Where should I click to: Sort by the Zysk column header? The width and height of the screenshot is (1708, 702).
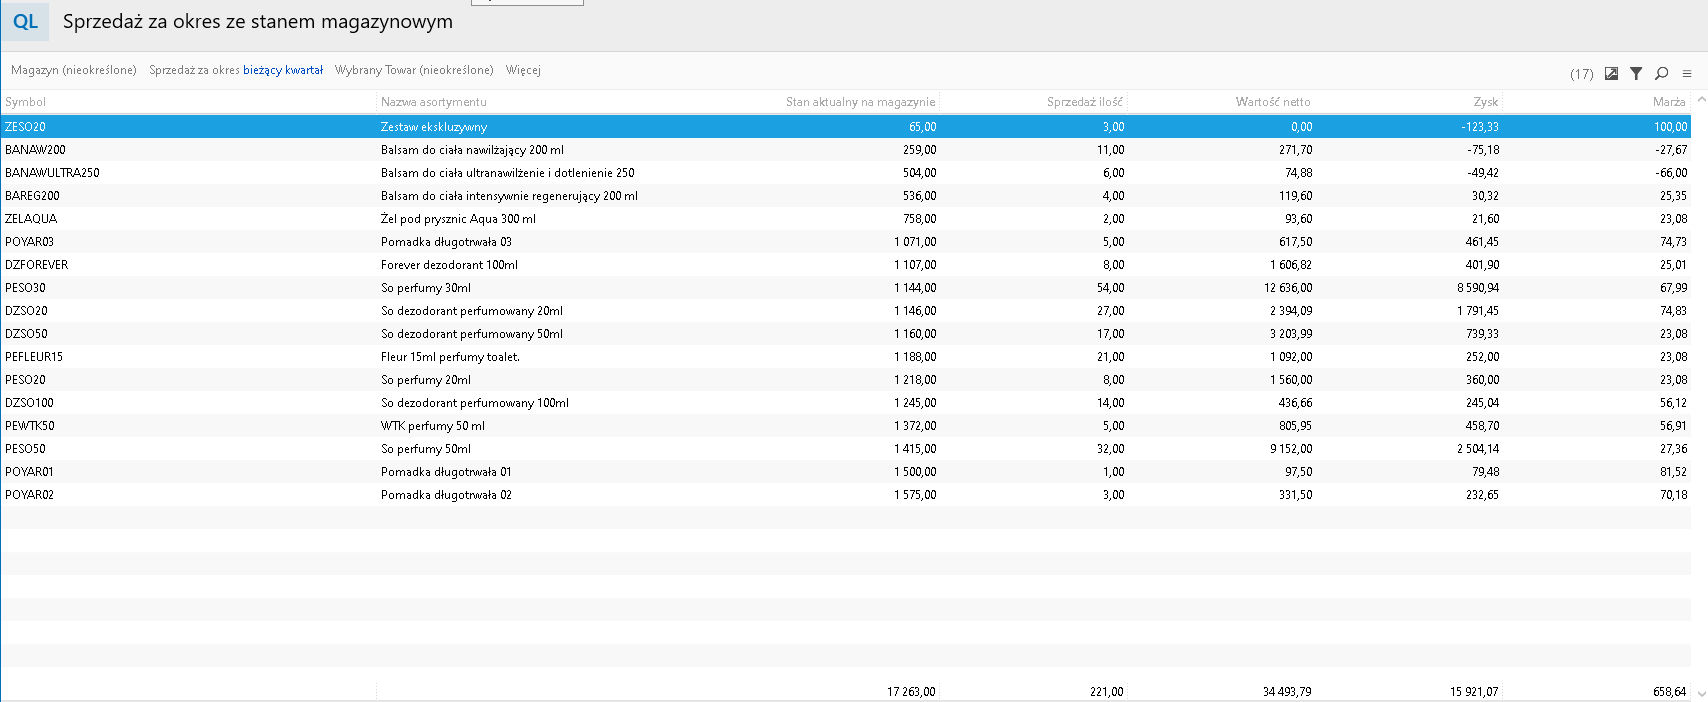click(1485, 102)
